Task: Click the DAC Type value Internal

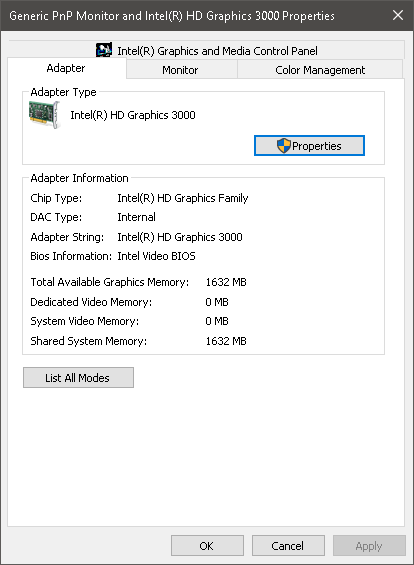Action: click(x=137, y=217)
